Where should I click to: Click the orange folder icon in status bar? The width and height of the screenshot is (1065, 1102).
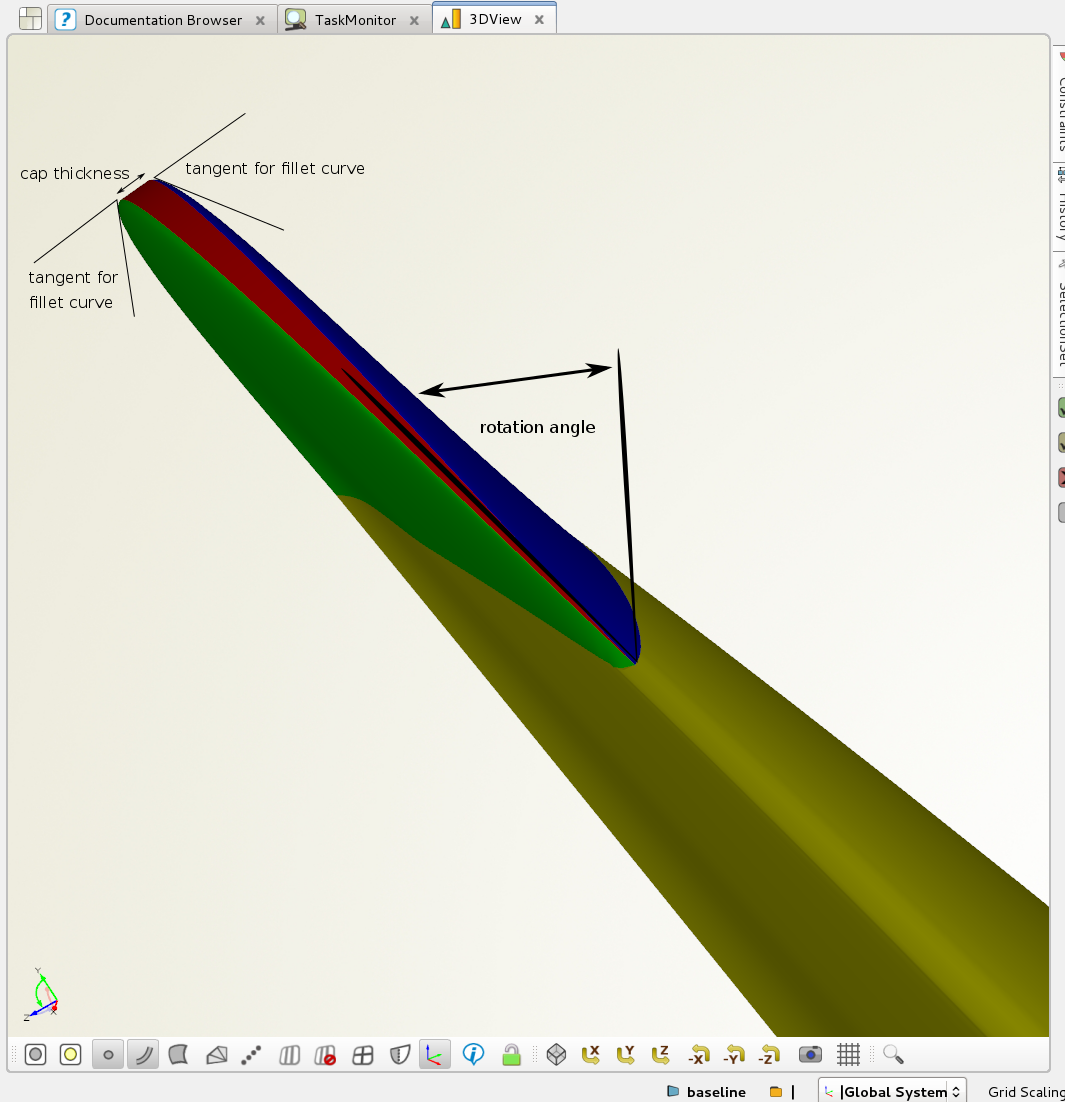click(775, 1091)
